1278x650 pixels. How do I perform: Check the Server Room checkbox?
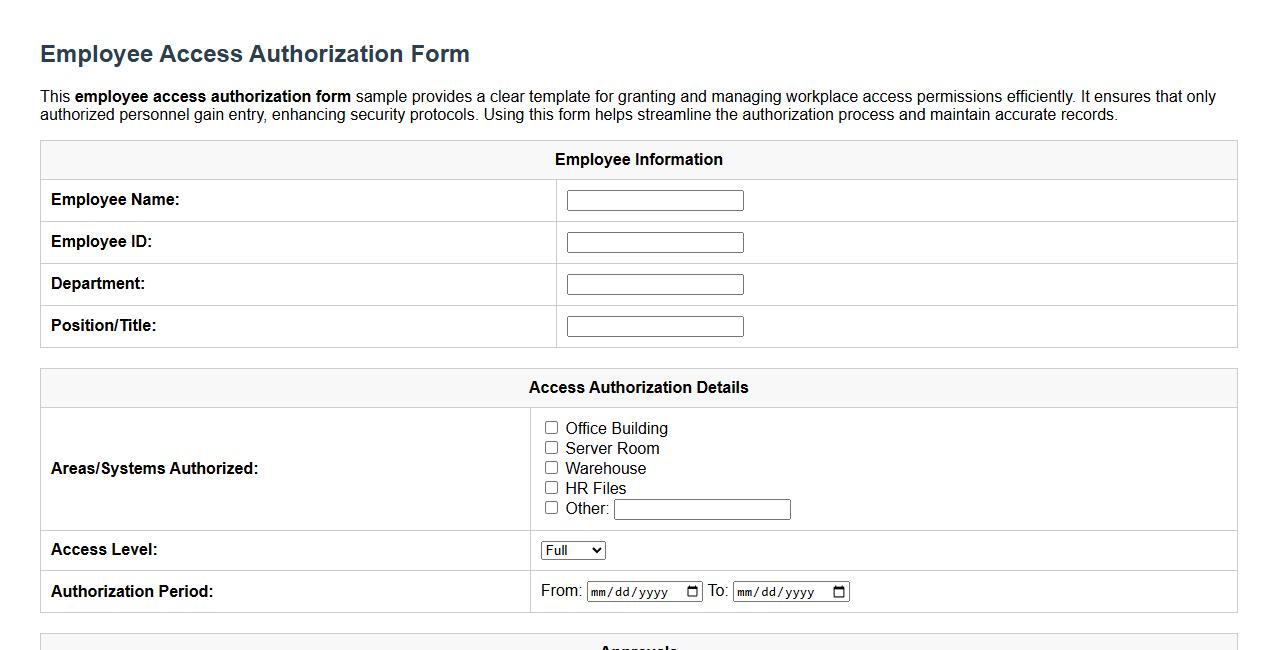pyautogui.click(x=551, y=447)
